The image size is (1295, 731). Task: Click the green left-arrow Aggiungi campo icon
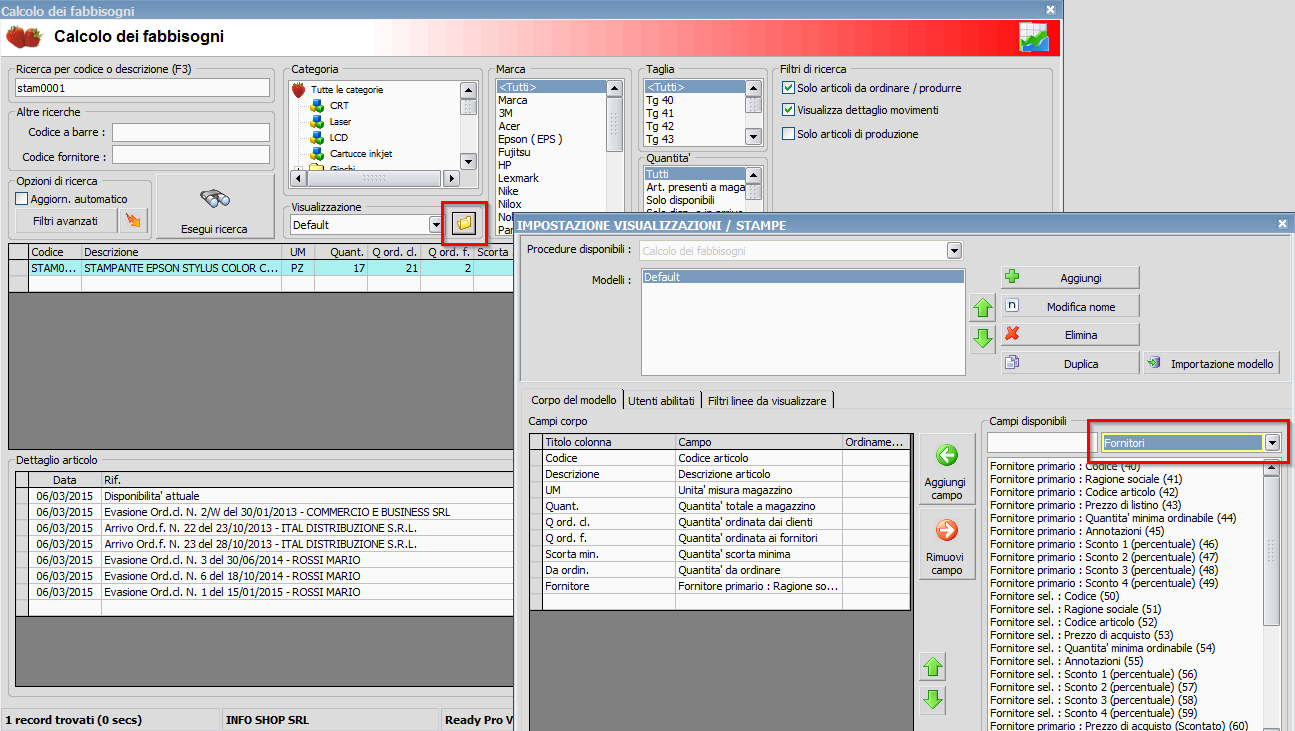pyautogui.click(x=946, y=456)
